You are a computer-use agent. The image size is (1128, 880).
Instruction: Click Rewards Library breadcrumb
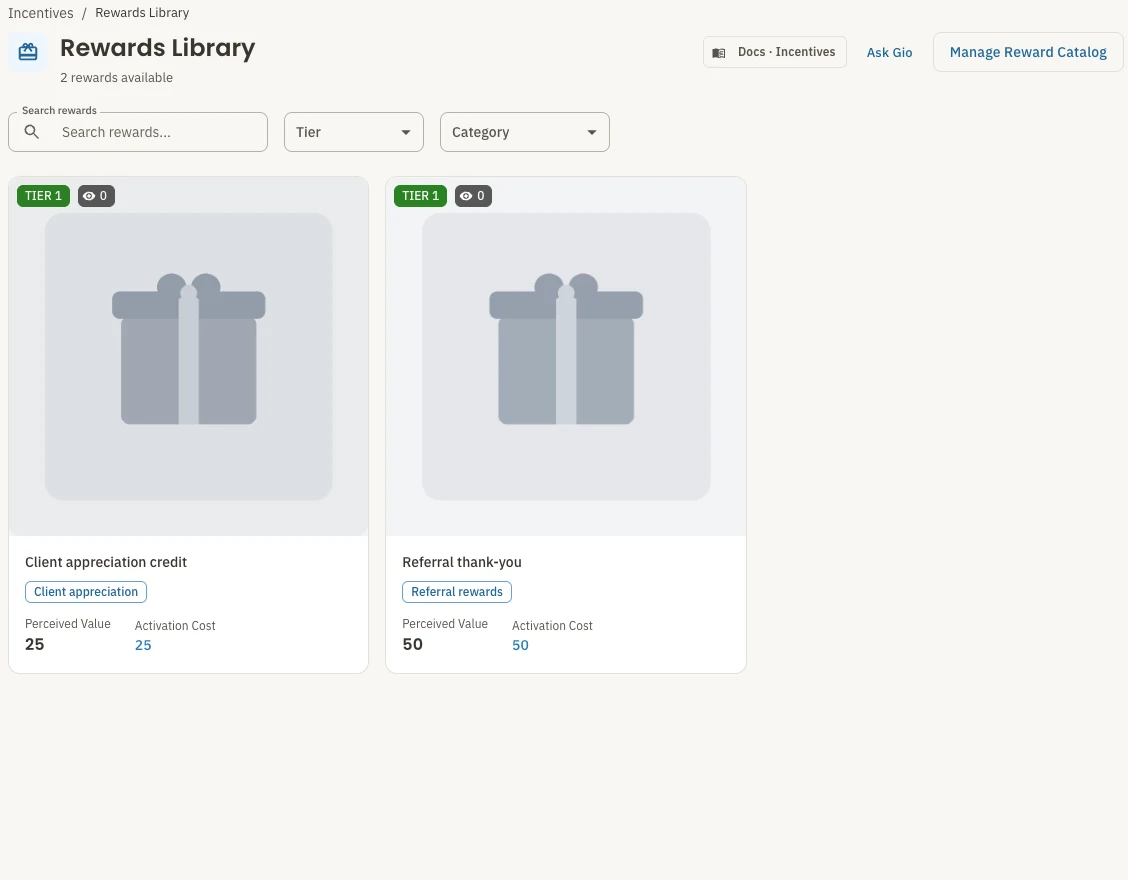[x=142, y=13]
